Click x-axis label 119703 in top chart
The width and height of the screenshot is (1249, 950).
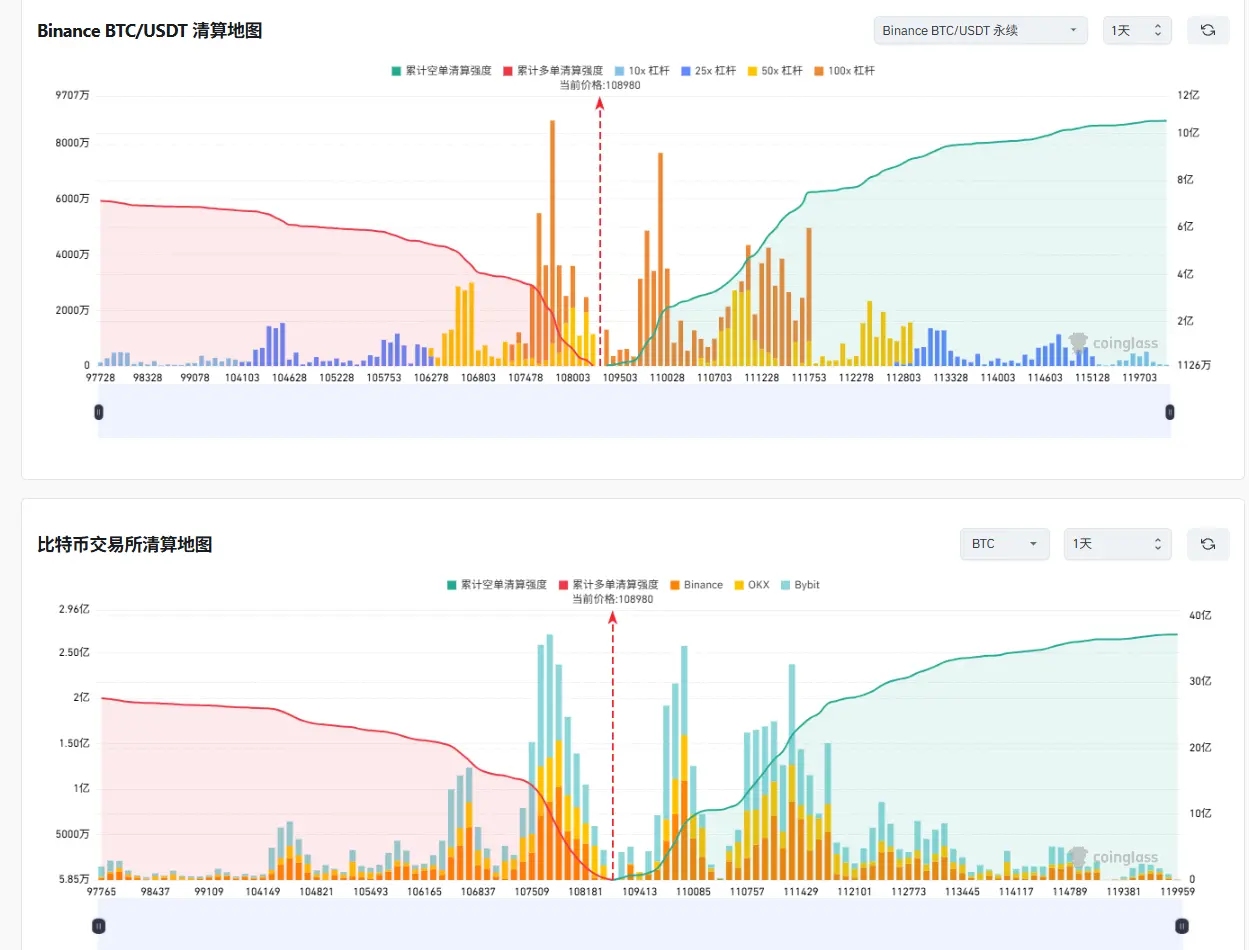tap(1140, 377)
